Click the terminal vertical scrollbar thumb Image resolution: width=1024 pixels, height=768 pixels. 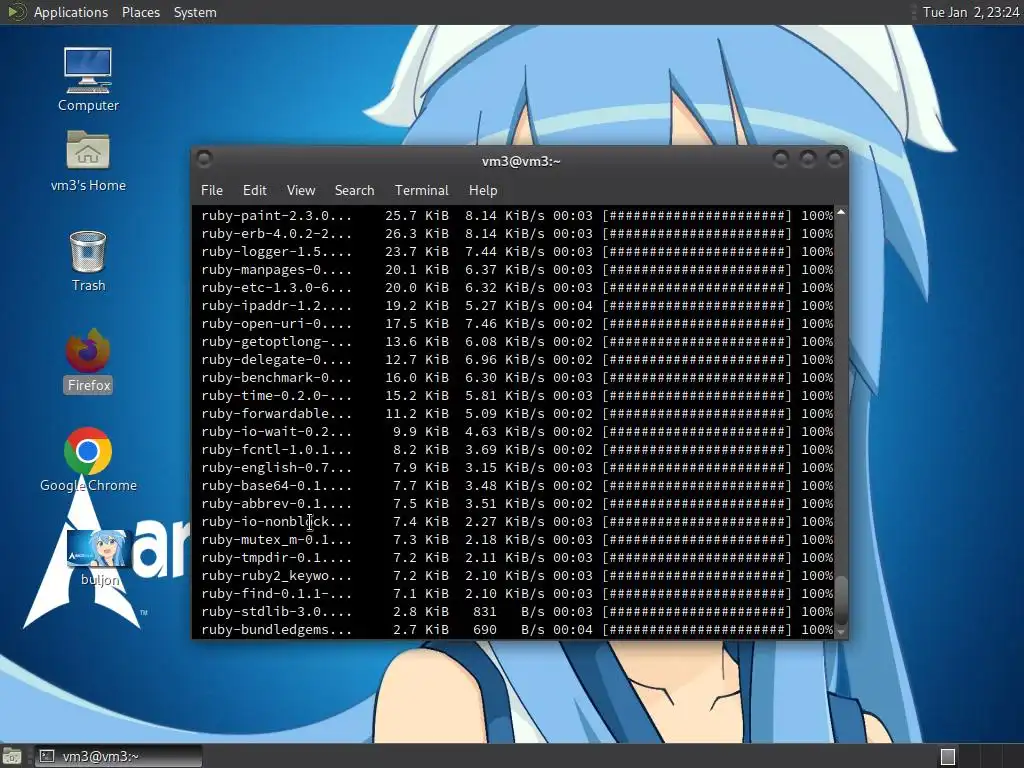(841, 600)
